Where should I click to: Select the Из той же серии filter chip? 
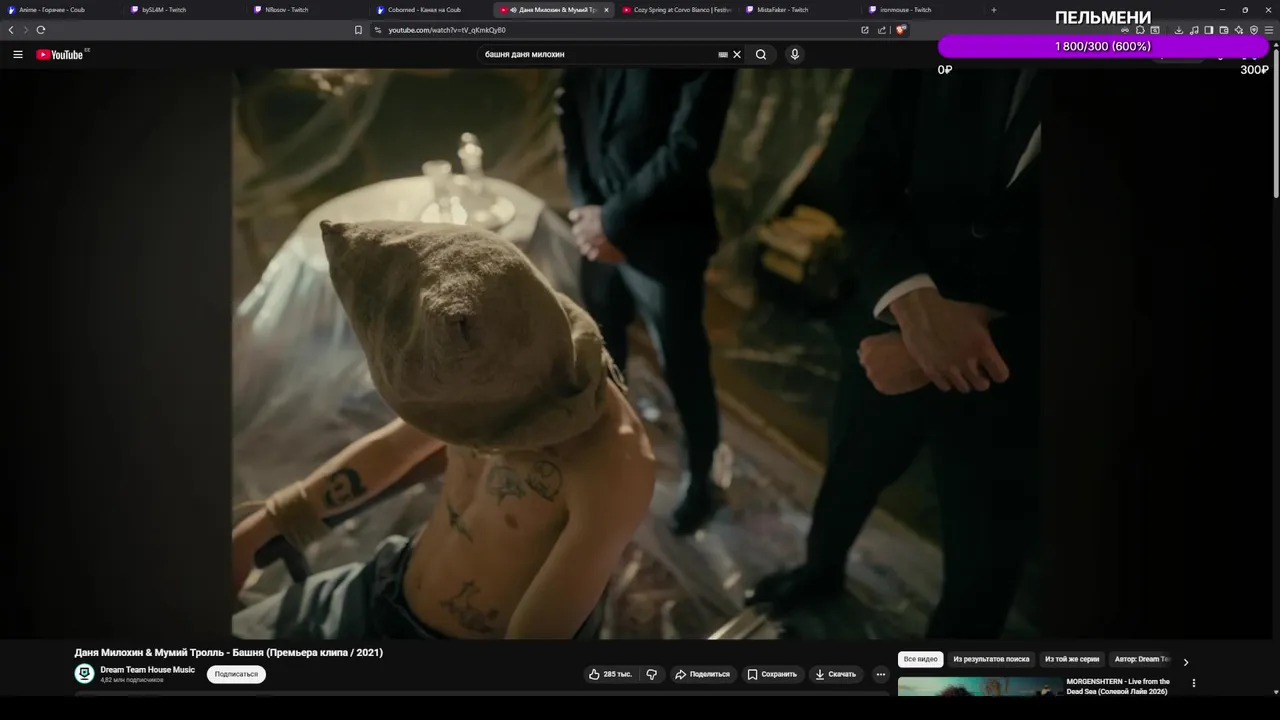pos(1072,659)
